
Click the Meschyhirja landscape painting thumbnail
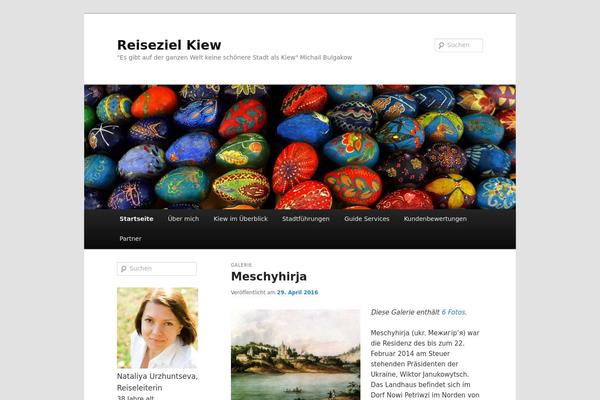[295, 355]
